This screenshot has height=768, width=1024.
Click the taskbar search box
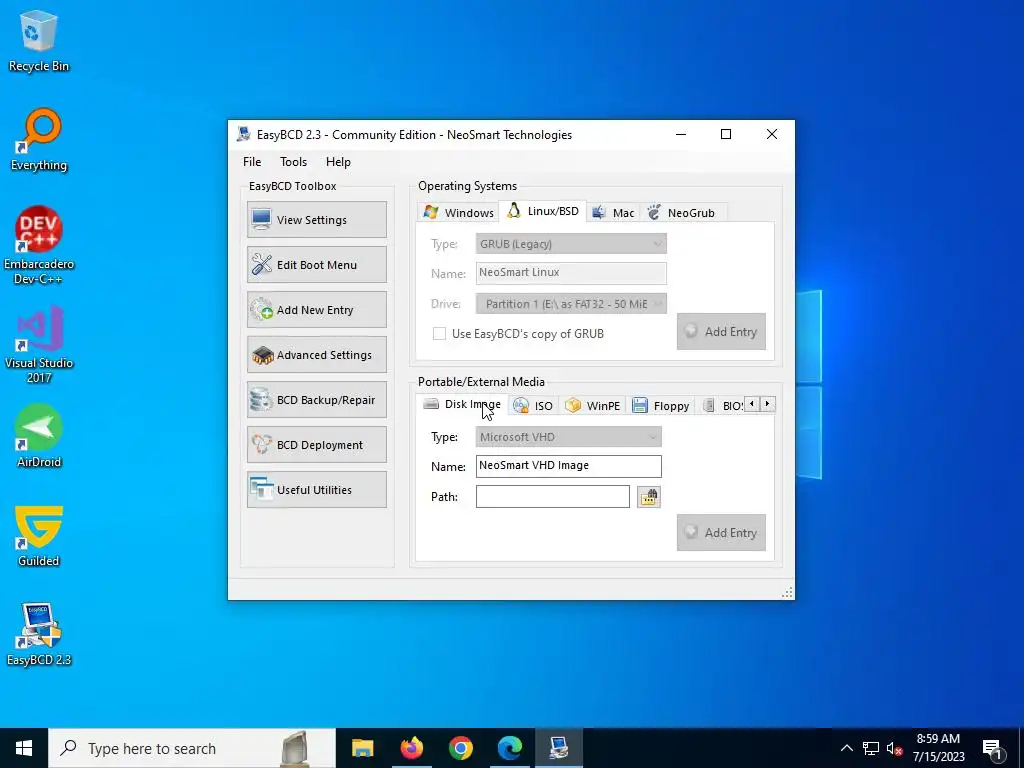tap(192, 748)
